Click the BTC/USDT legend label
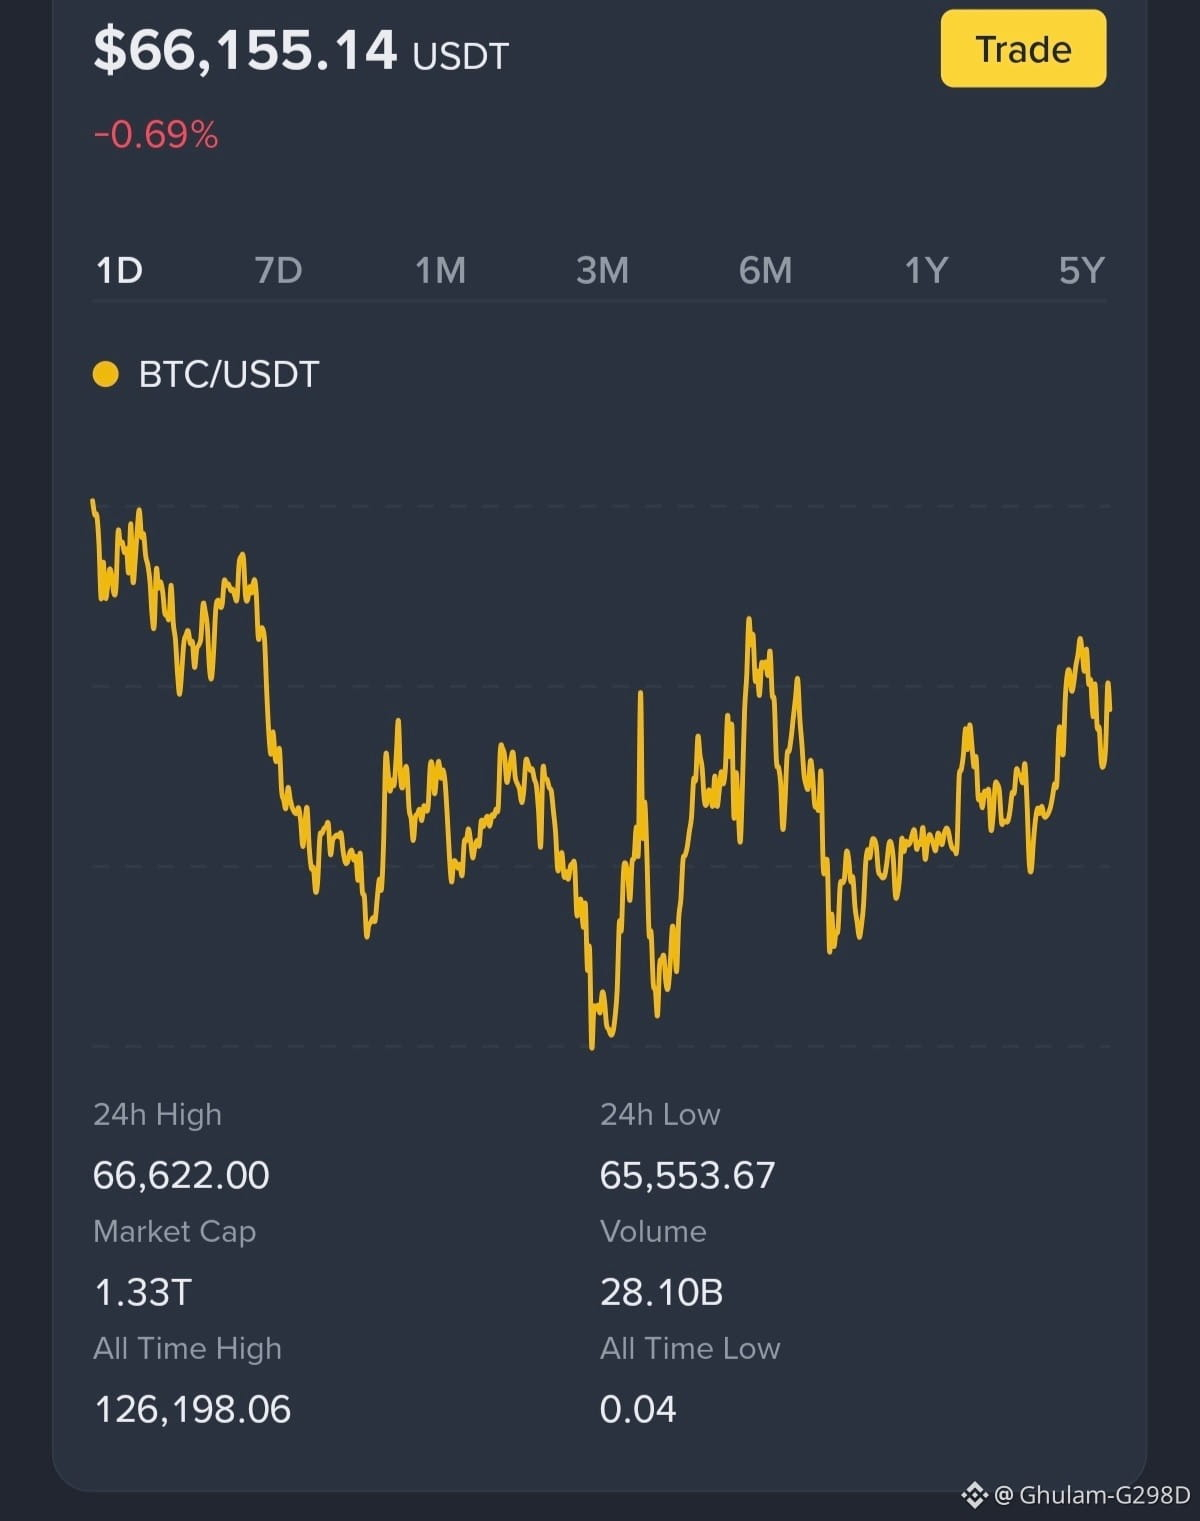Image resolution: width=1200 pixels, height=1521 pixels. pos(228,374)
